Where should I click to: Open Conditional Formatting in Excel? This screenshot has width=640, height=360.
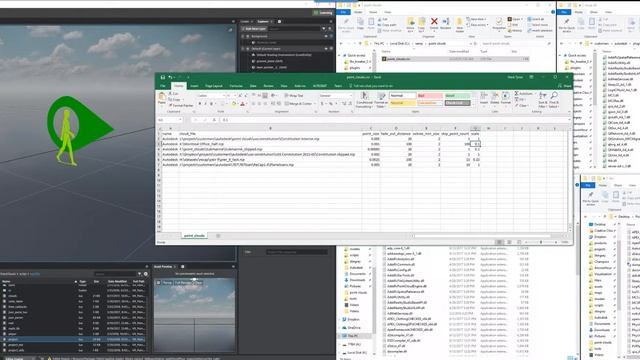pyautogui.click(x=364, y=100)
